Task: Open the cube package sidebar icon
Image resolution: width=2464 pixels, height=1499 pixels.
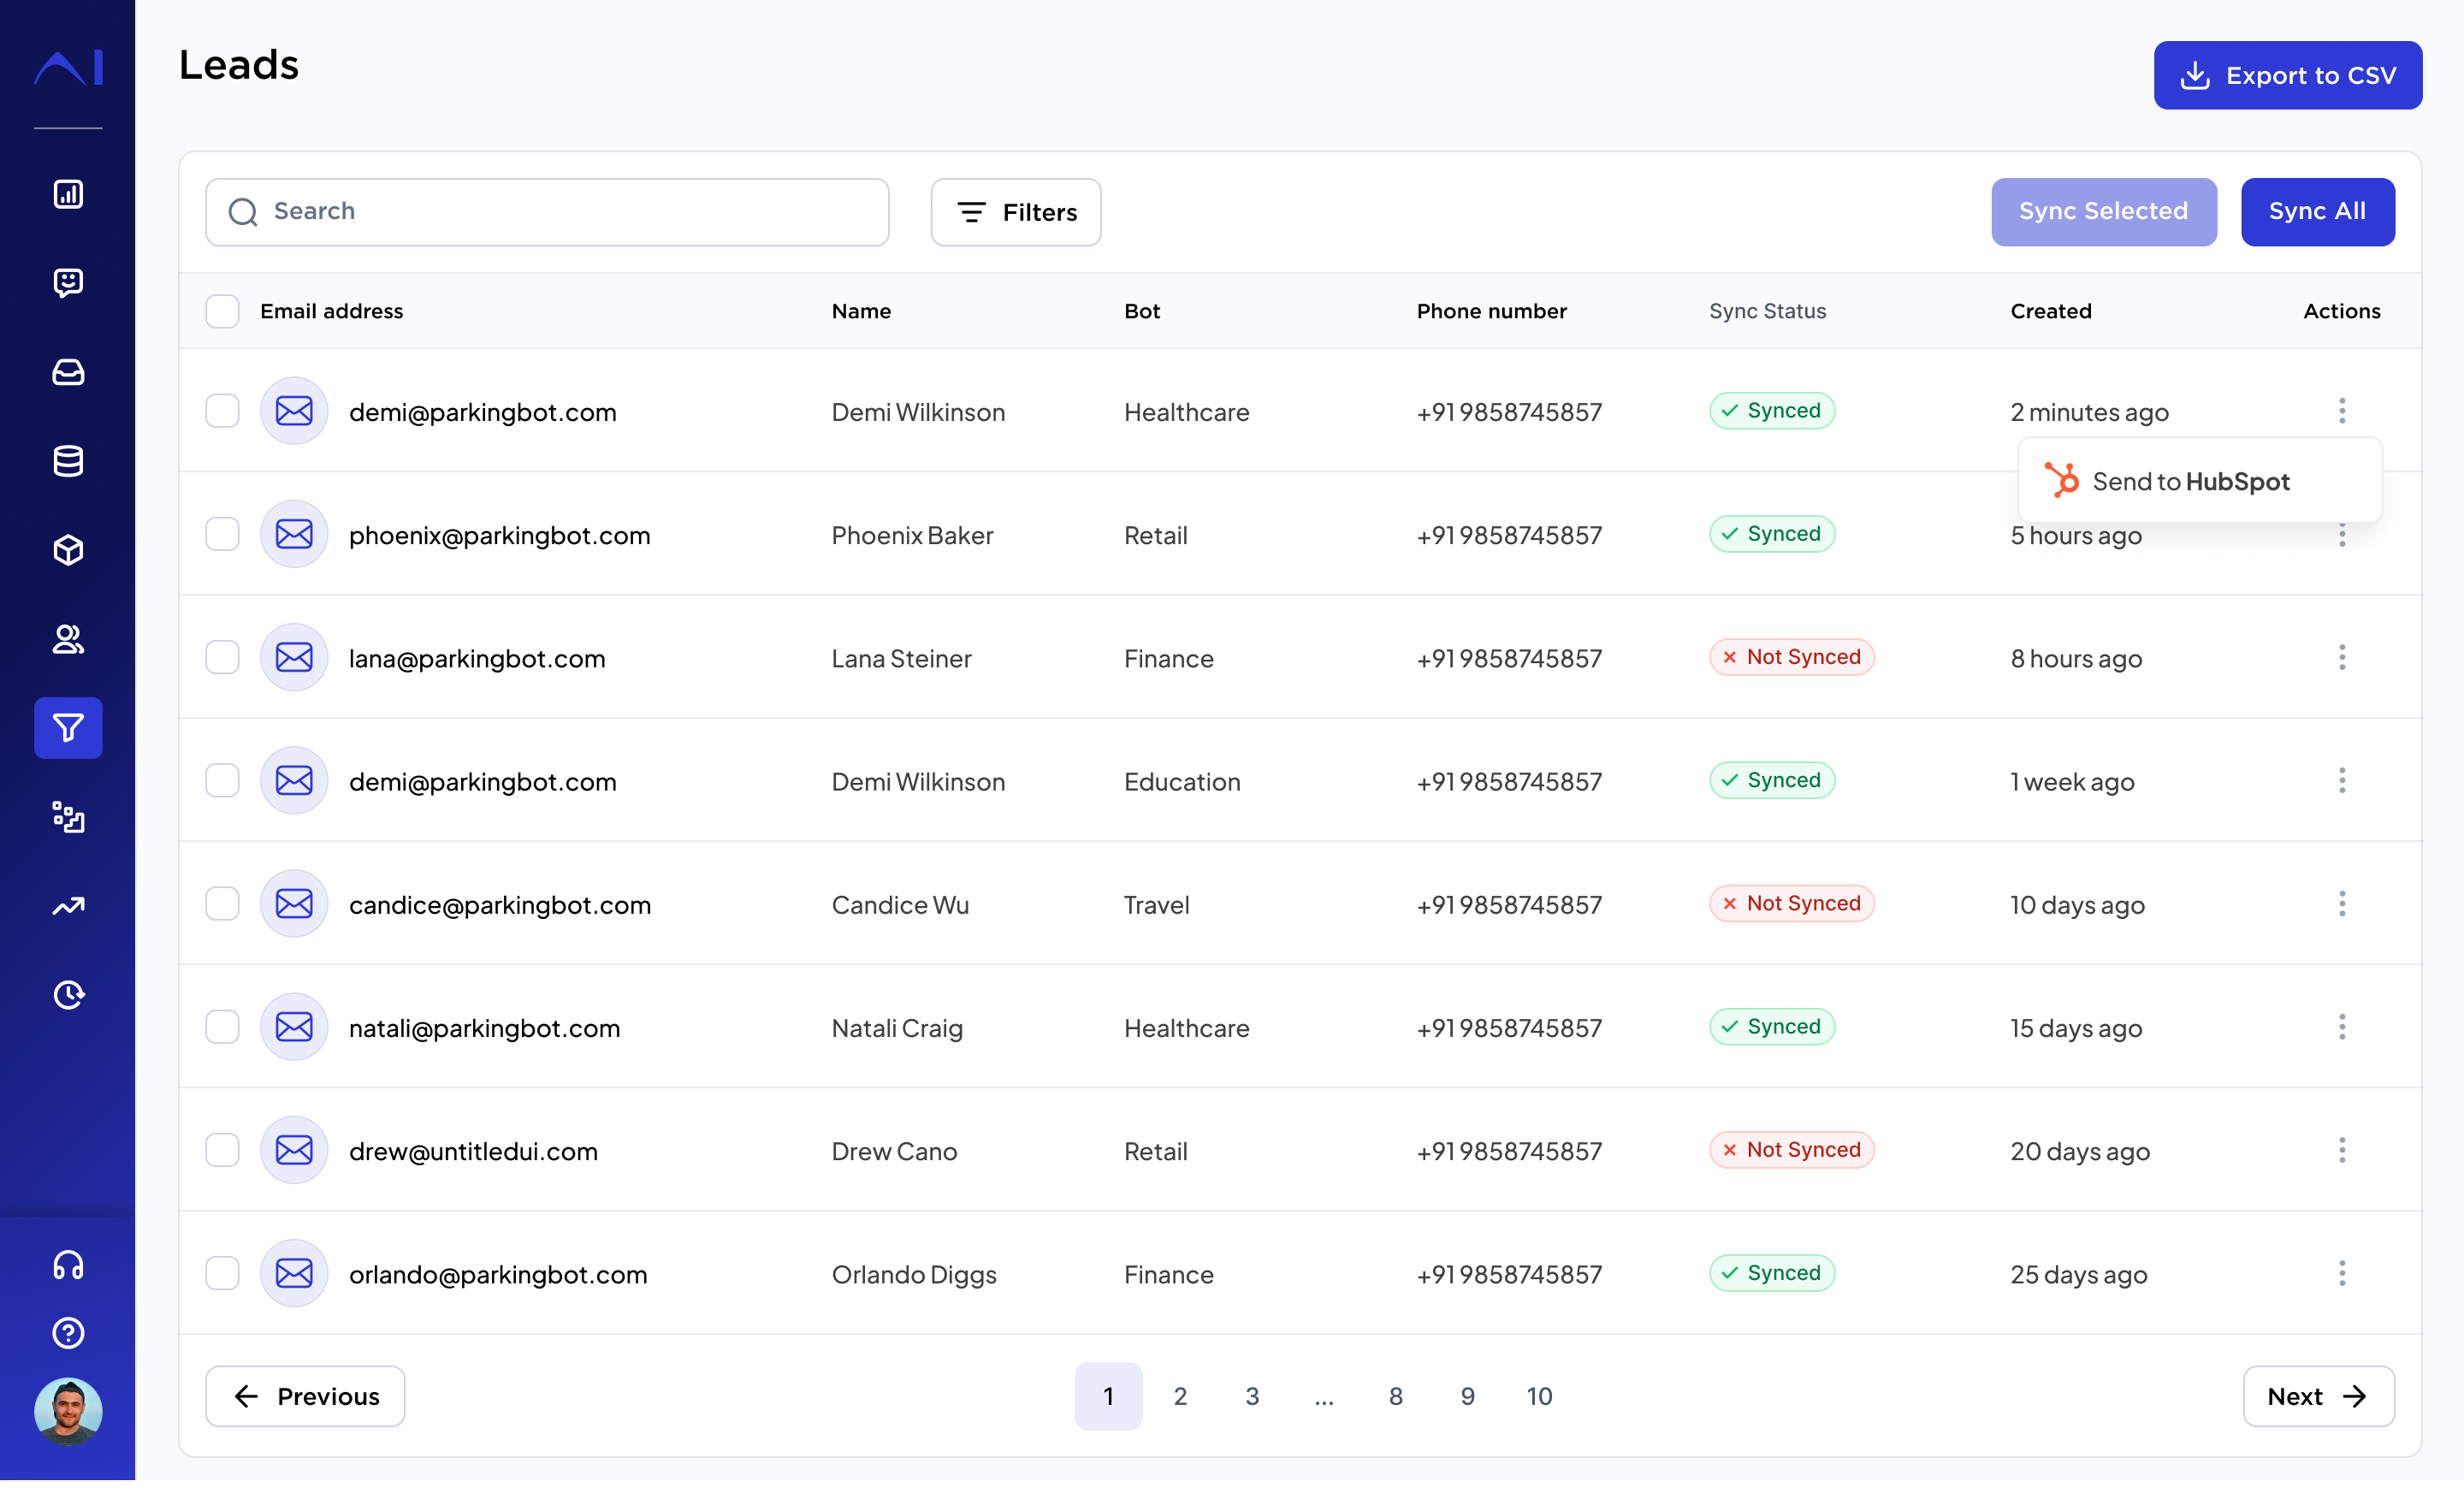Action: click(68, 550)
